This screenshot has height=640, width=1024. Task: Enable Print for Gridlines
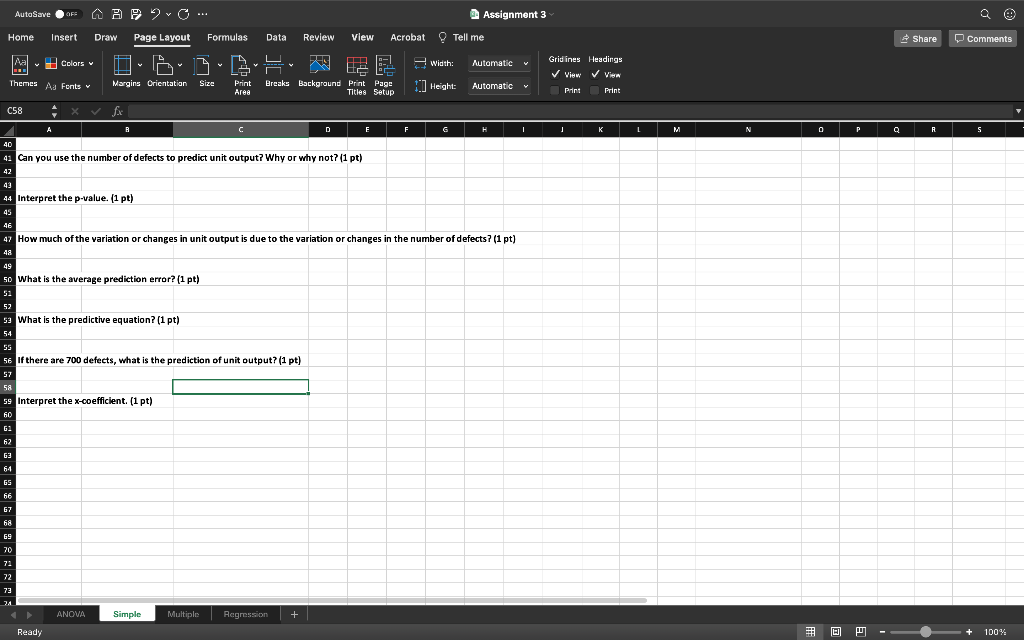click(554, 90)
